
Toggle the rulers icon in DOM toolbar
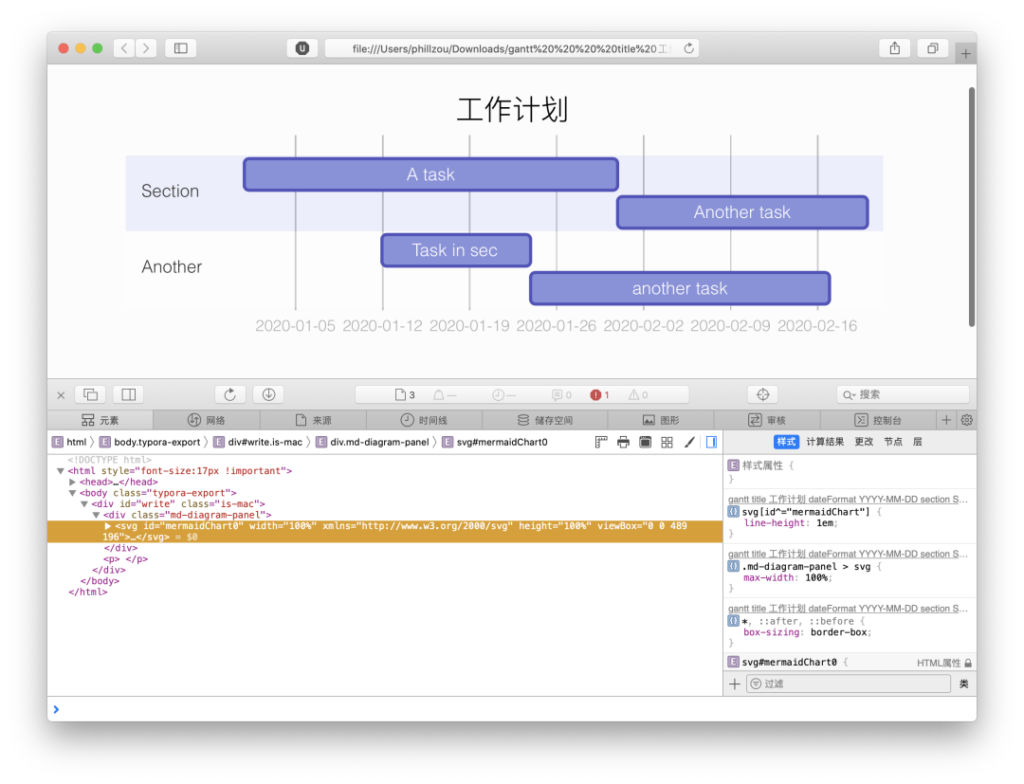(x=601, y=442)
